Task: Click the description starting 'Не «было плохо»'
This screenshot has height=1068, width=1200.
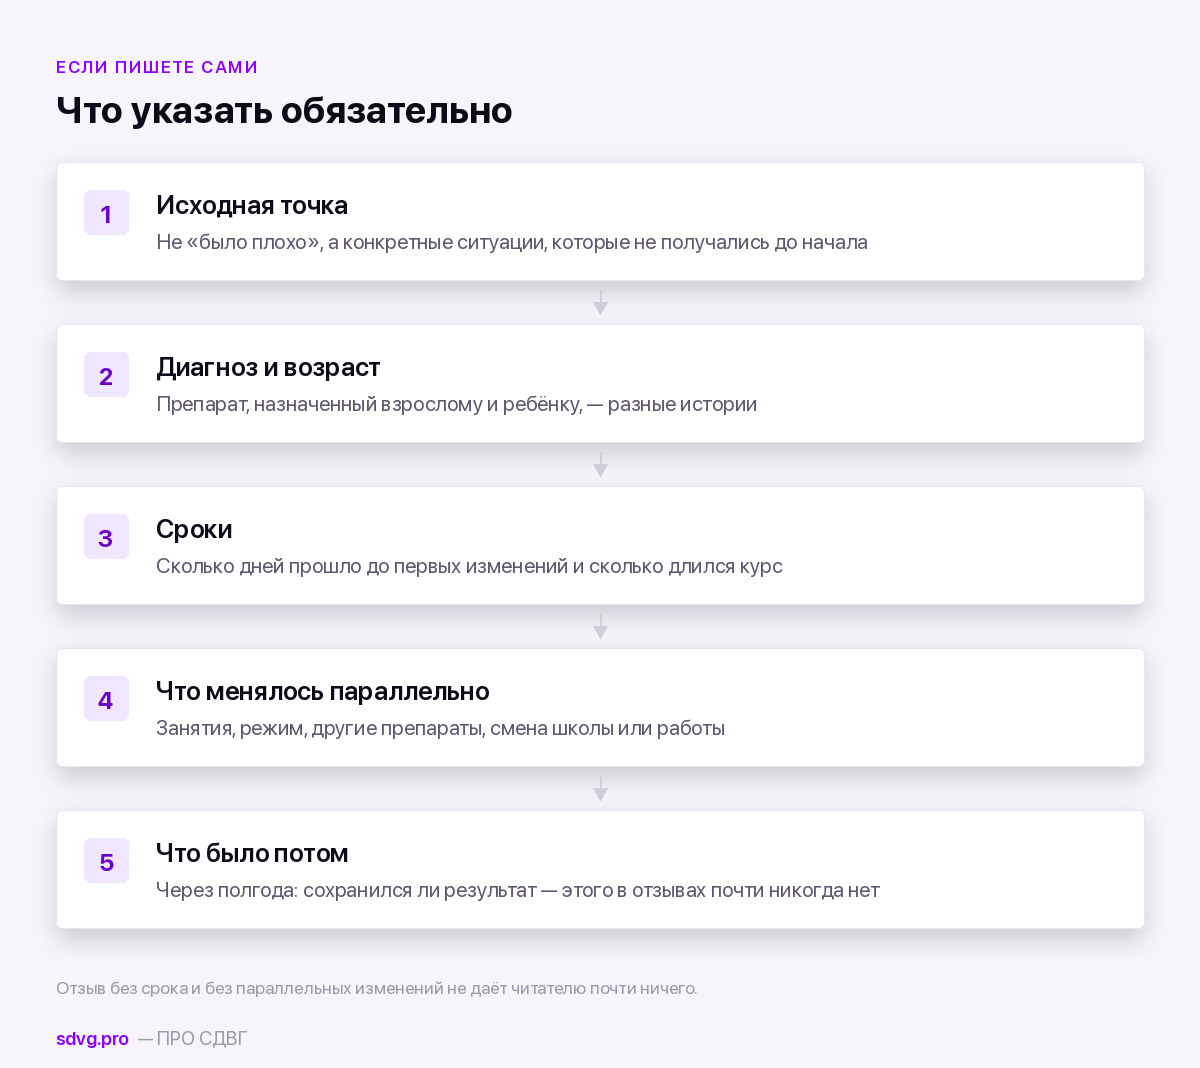Action: pos(512,242)
